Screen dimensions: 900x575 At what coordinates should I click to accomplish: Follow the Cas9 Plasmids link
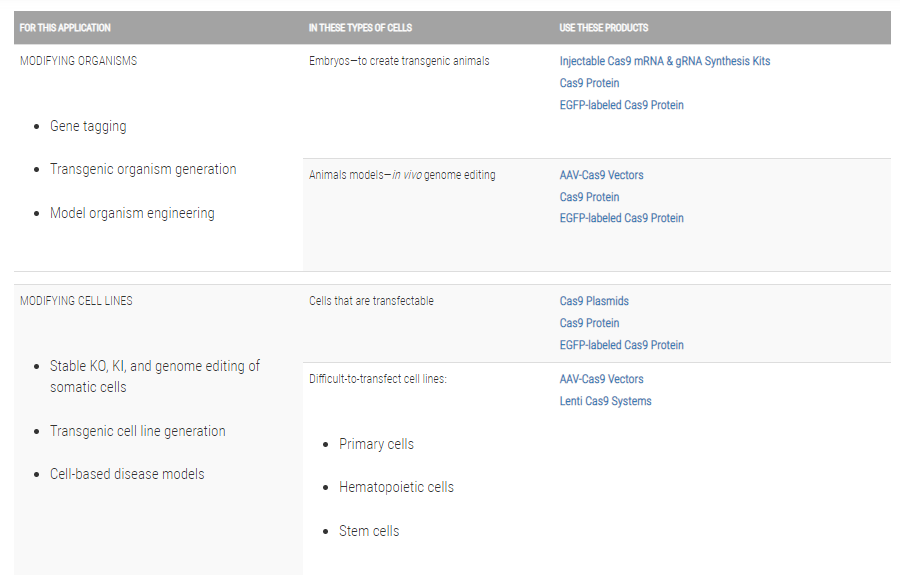(x=594, y=301)
